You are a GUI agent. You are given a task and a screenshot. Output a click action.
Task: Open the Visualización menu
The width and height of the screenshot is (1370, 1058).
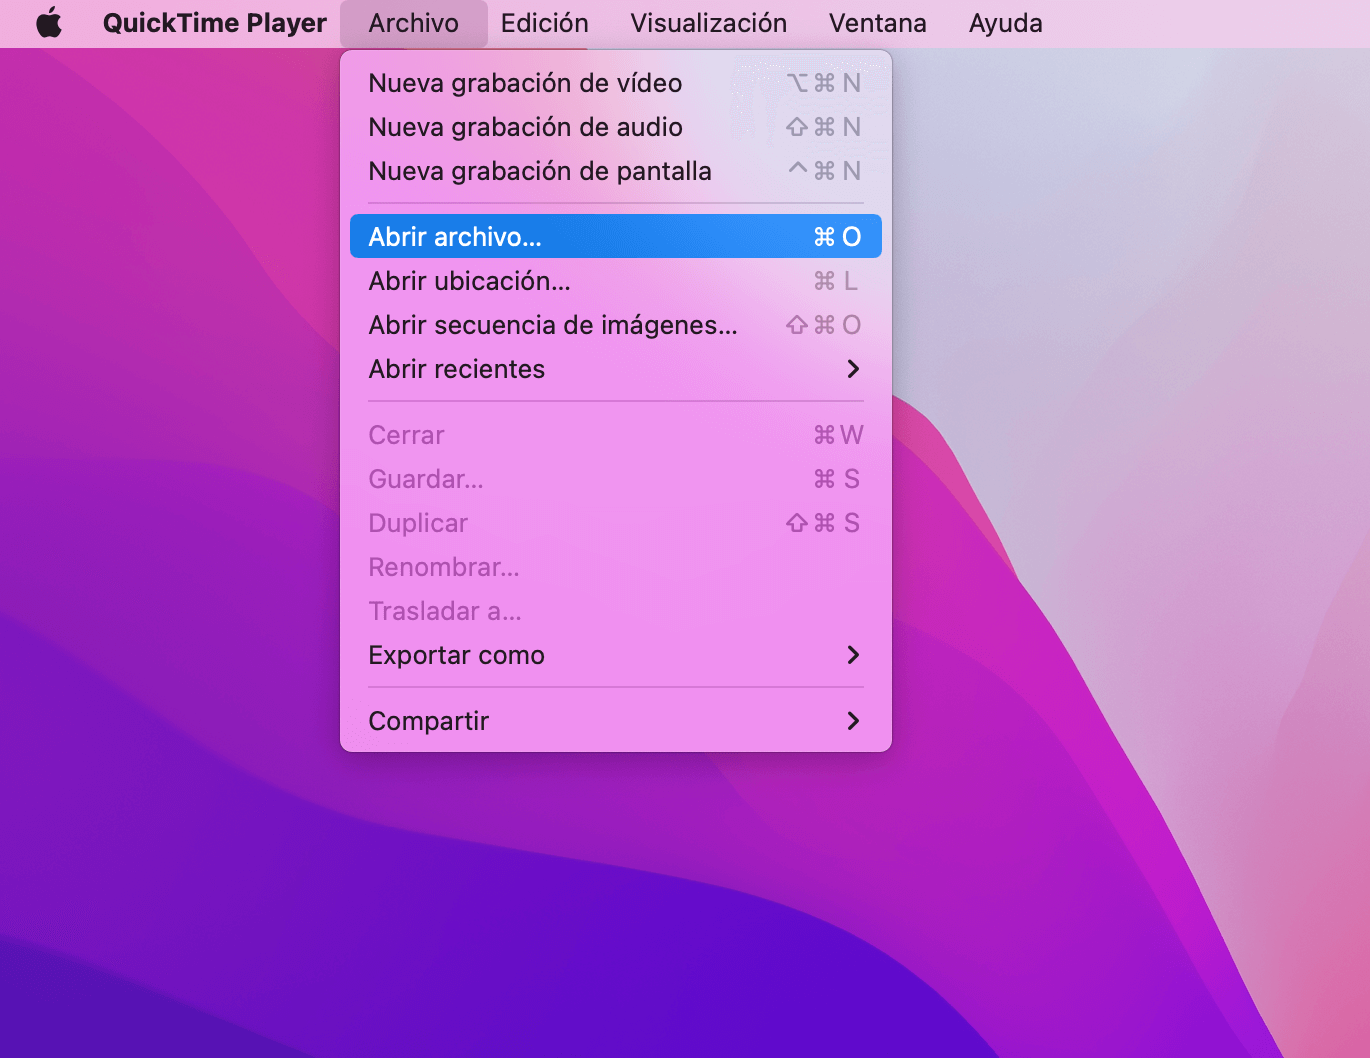pos(707,22)
